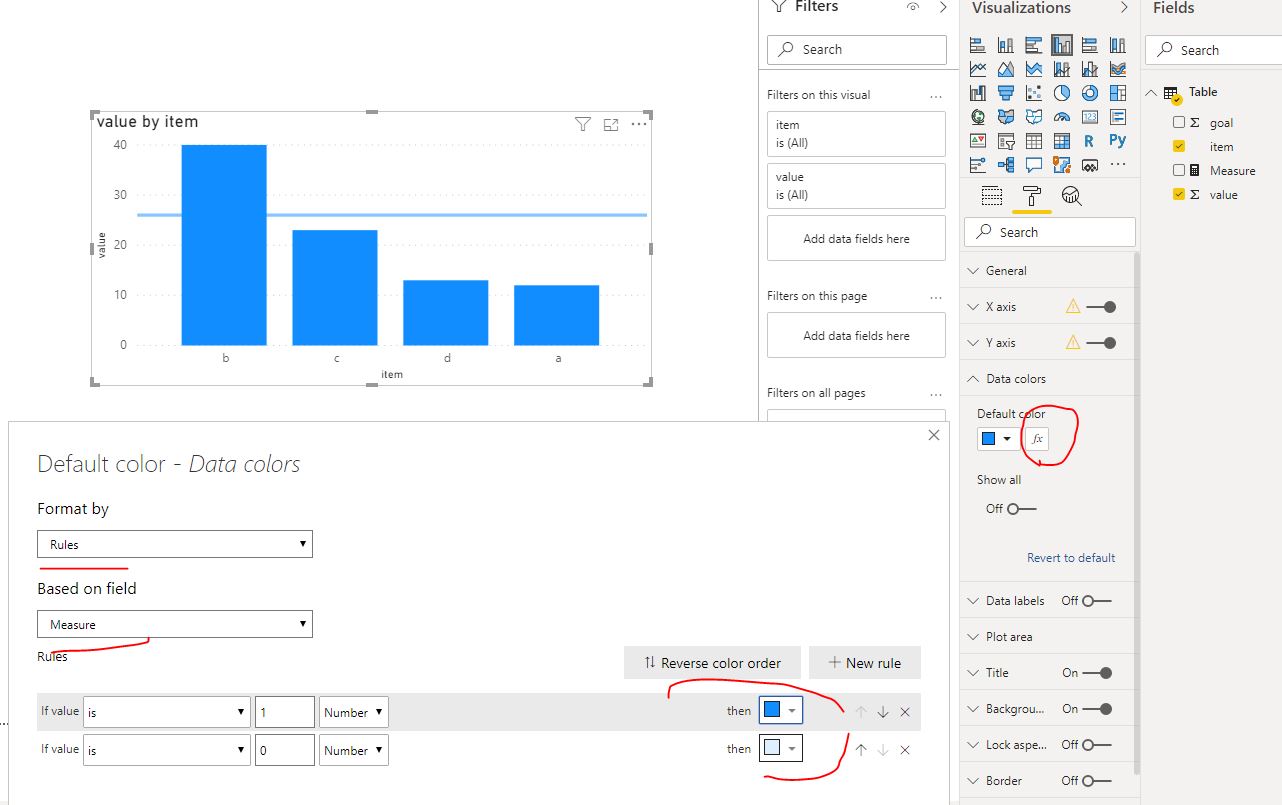Switch to the Fields well tab
The image size is (1282, 805).
pyautogui.click(x=991, y=196)
